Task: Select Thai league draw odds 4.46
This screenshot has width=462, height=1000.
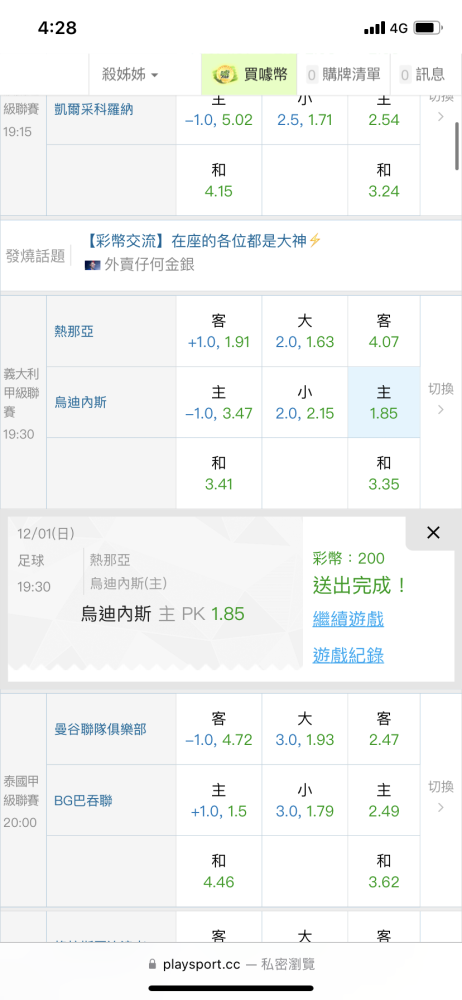Action: [x=219, y=871]
